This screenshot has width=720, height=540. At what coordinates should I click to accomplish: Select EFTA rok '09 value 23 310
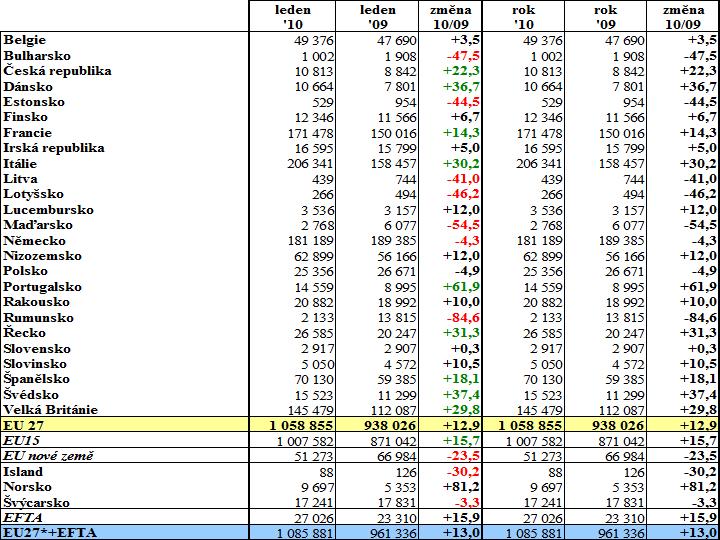pos(625,518)
